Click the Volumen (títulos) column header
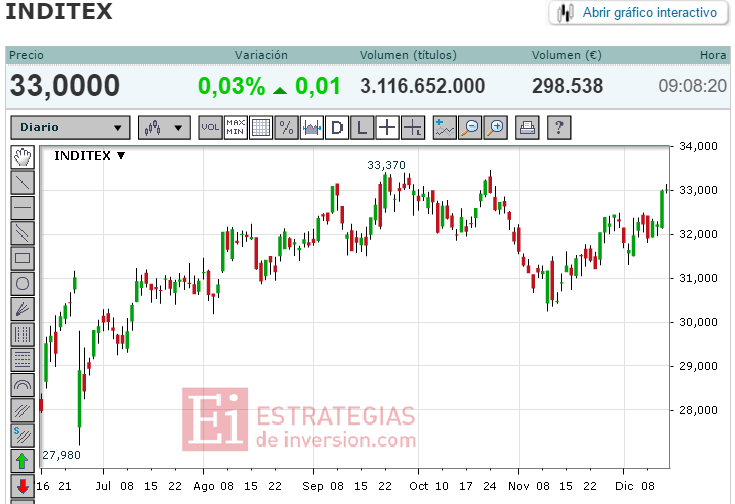The image size is (735, 504). tap(408, 55)
